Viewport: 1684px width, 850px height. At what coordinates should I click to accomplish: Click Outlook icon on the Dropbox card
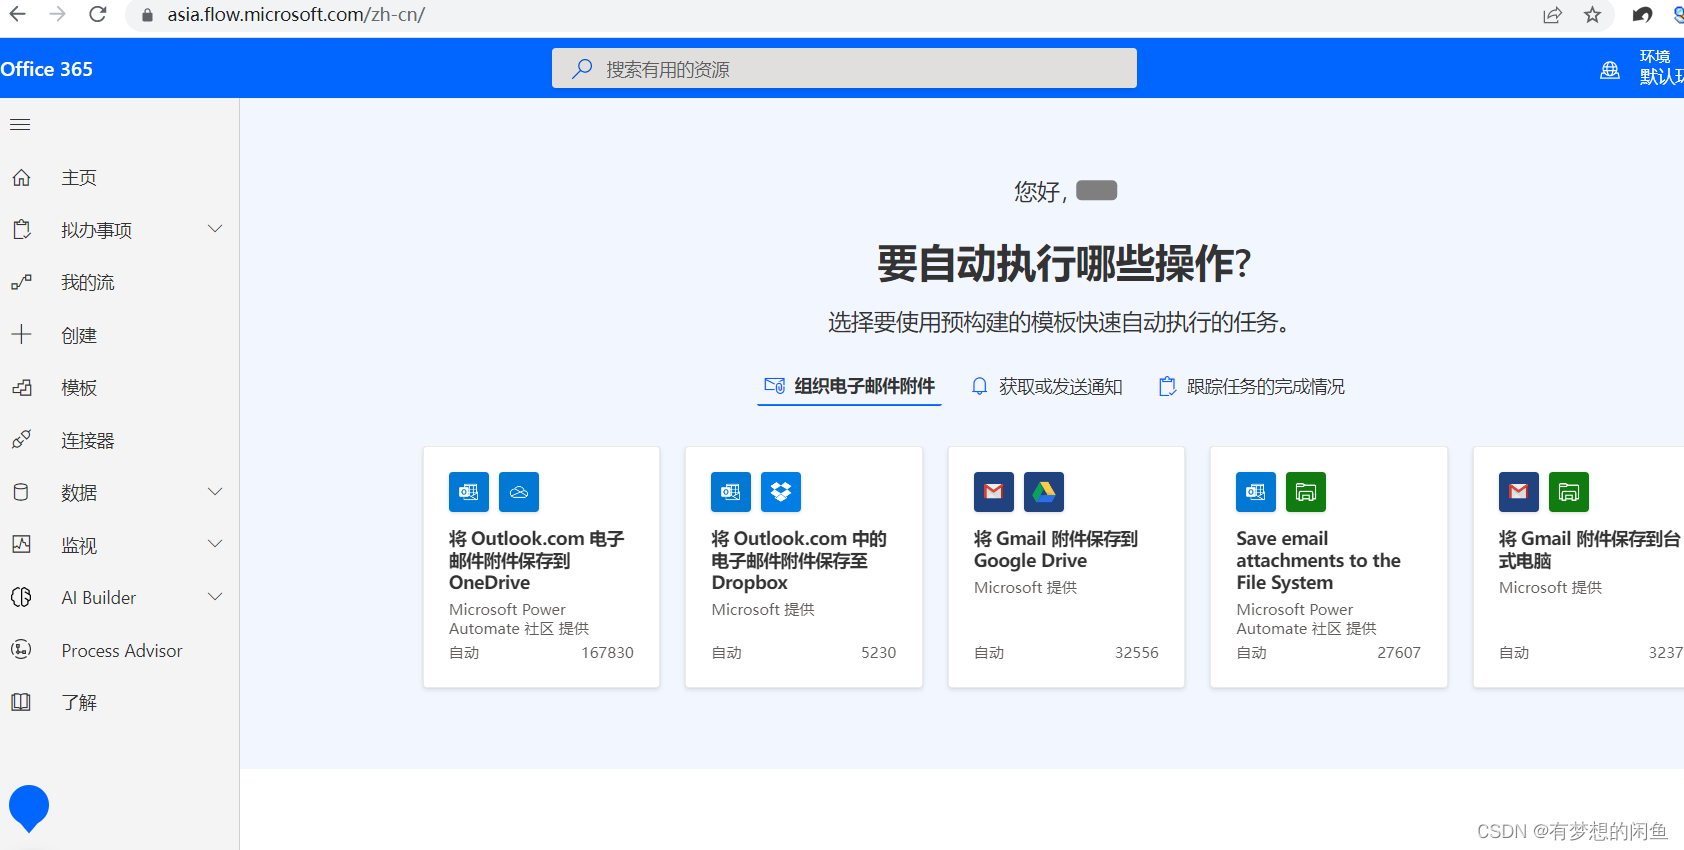click(731, 492)
